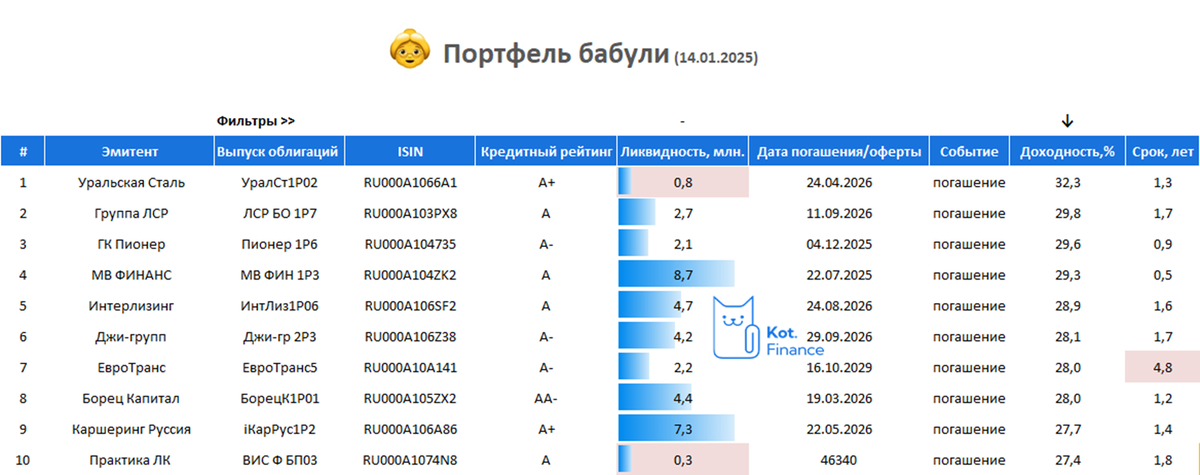Select the Кредитный рейтинг column header
Image resolution: width=1200 pixels, height=475 pixels.
(x=545, y=152)
